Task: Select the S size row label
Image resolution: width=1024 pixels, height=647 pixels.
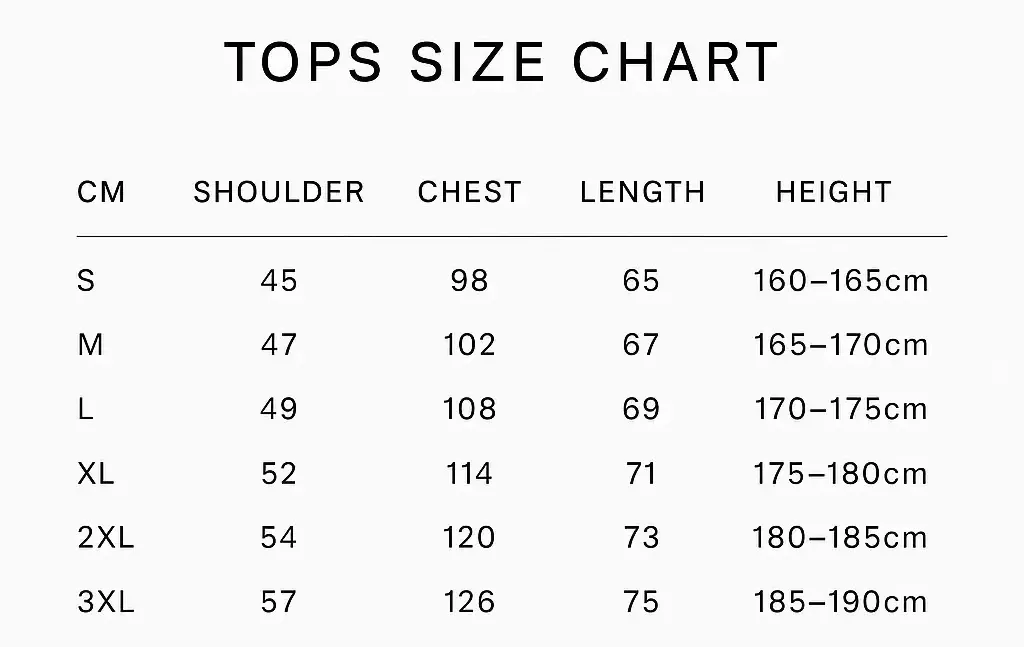Action: point(86,281)
